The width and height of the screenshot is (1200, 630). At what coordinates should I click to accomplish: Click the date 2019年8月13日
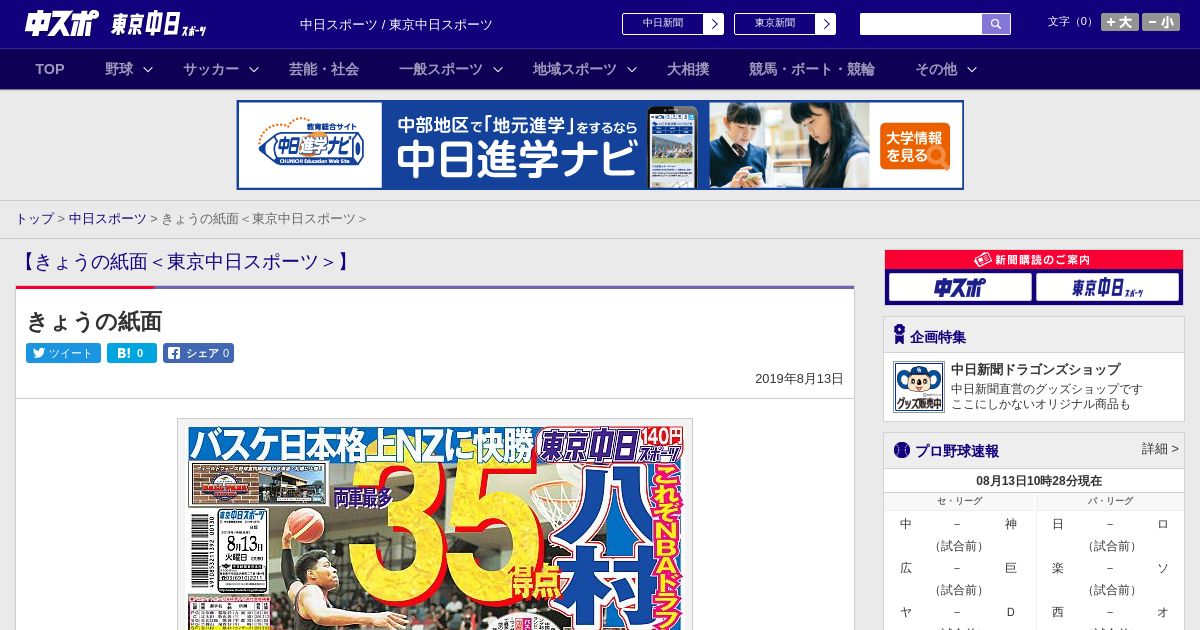point(799,379)
